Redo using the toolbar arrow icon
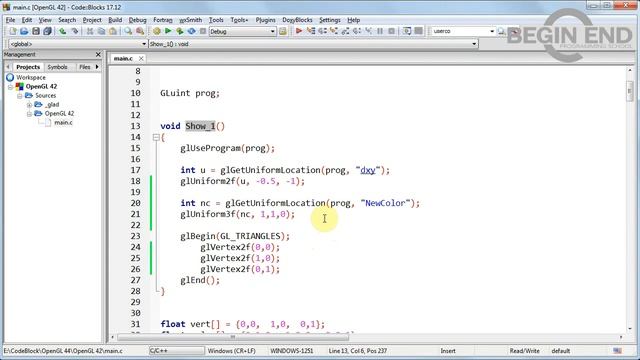This screenshot has width=640, height=360. pos(74,31)
